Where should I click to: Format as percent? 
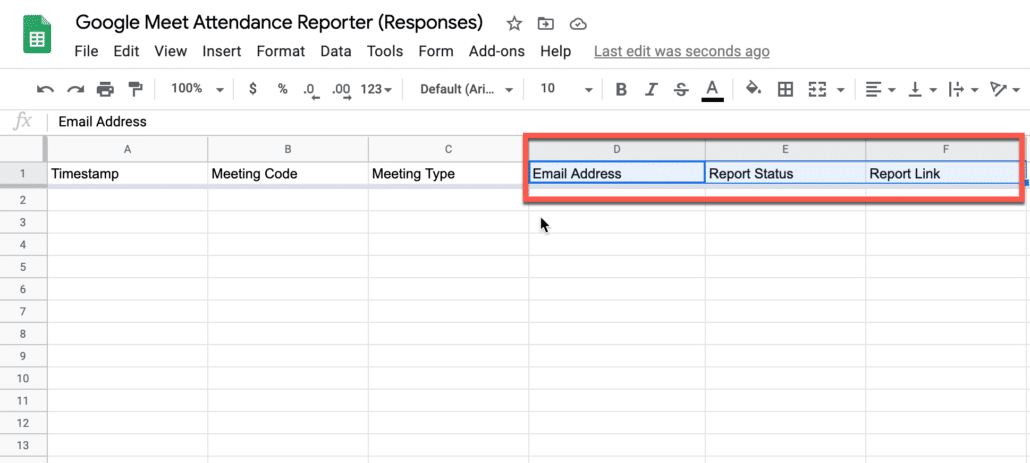coord(282,89)
